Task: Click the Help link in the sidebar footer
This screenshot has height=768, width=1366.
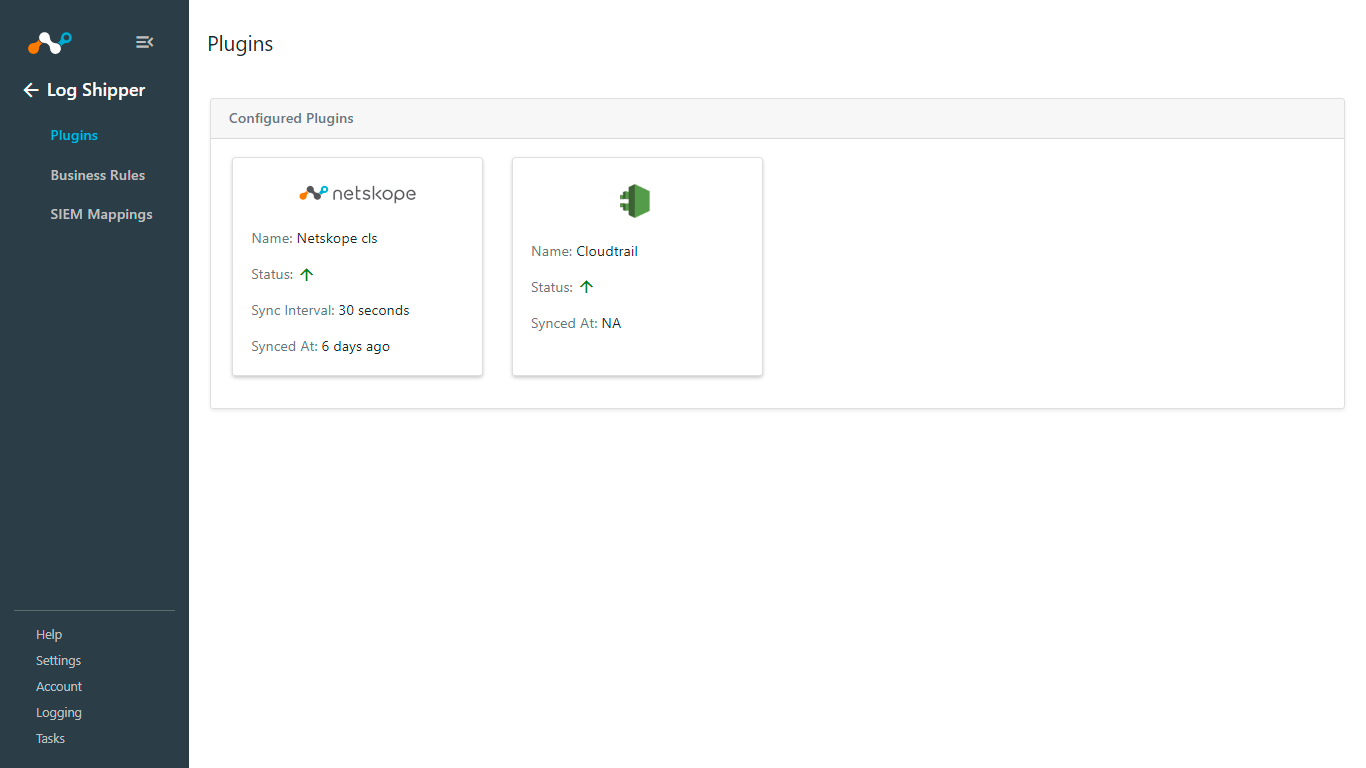Action: (x=49, y=634)
